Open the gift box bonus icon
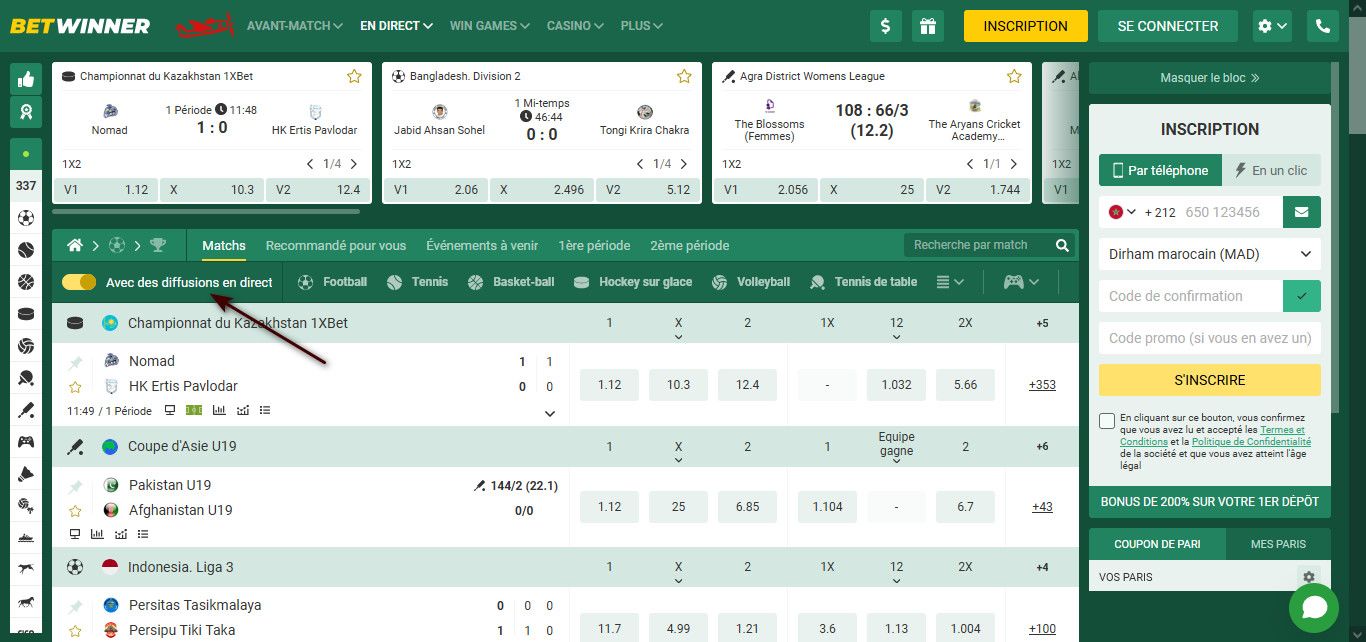 pyautogui.click(x=929, y=26)
